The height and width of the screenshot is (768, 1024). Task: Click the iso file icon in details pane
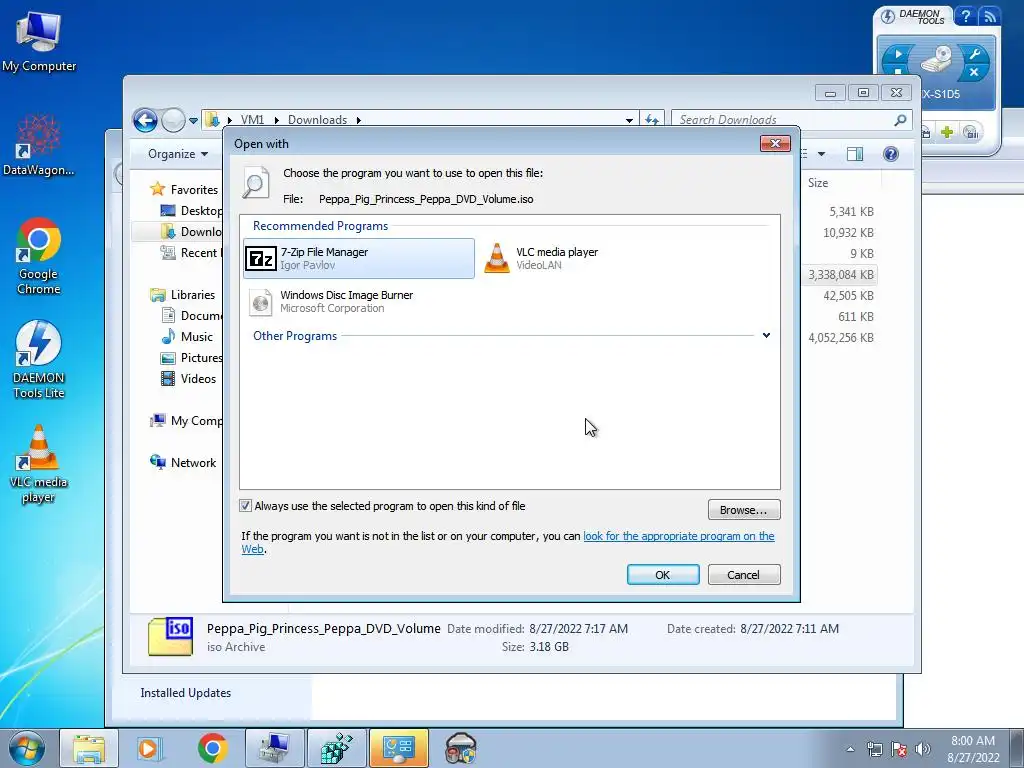pos(170,637)
